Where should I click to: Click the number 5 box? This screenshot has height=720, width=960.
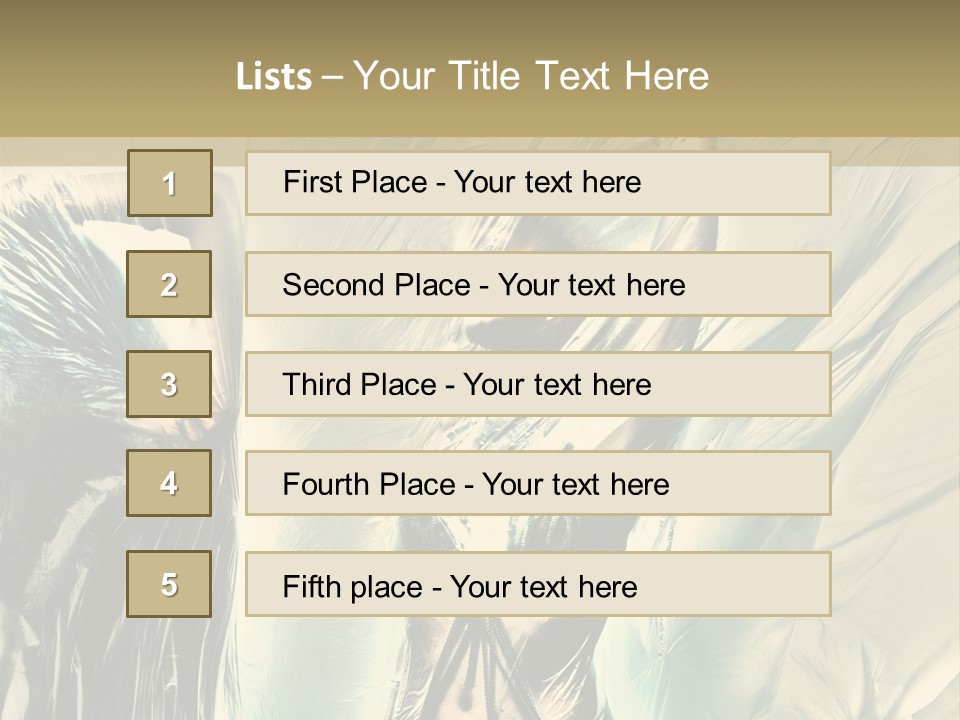click(169, 584)
